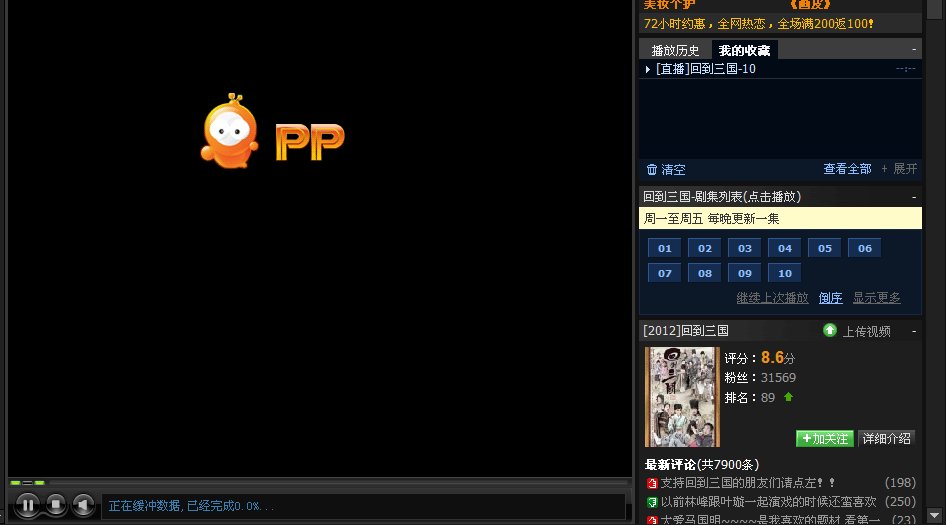946x525 pixels.
Task: Click the 倒序 link to reverse order
Action: [830, 298]
